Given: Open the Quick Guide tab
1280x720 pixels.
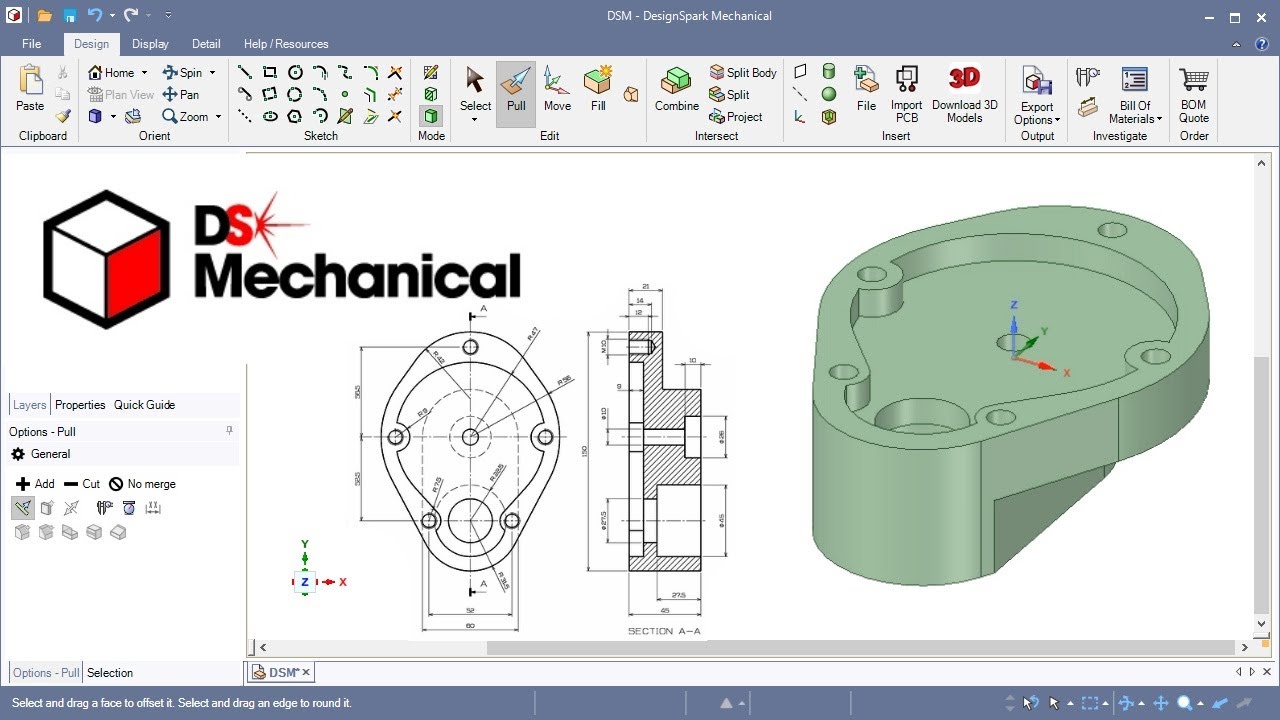Looking at the screenshot, I should (144, 405).
